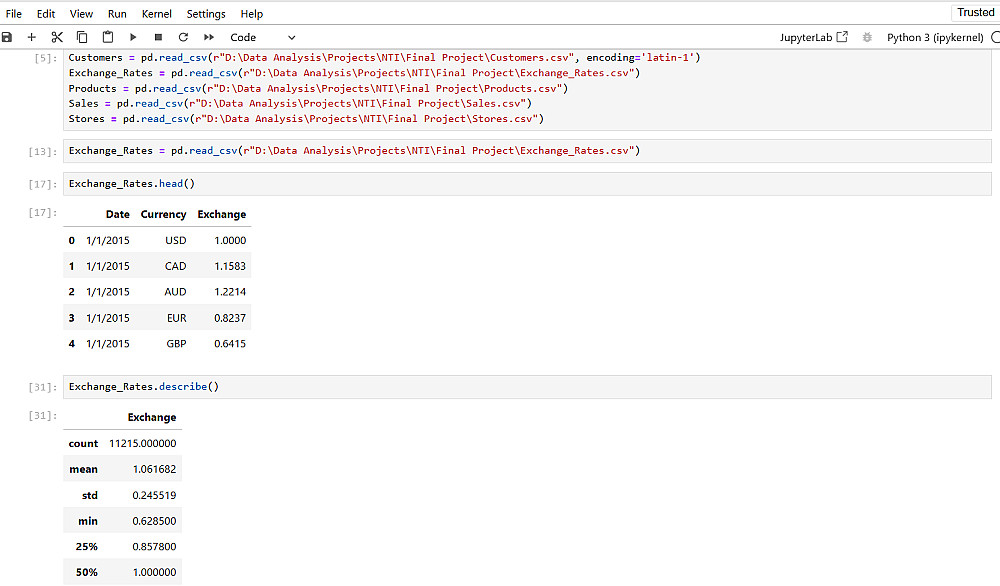Open the Run menu
Viewport: 1000px width, 586px height.
[117, 14]
